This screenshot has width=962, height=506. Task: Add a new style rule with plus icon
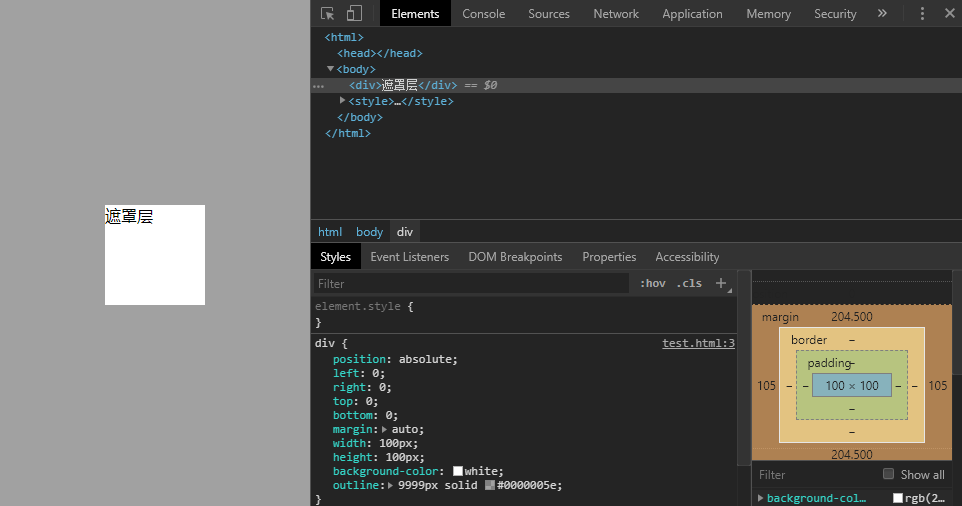coord(721,283)
